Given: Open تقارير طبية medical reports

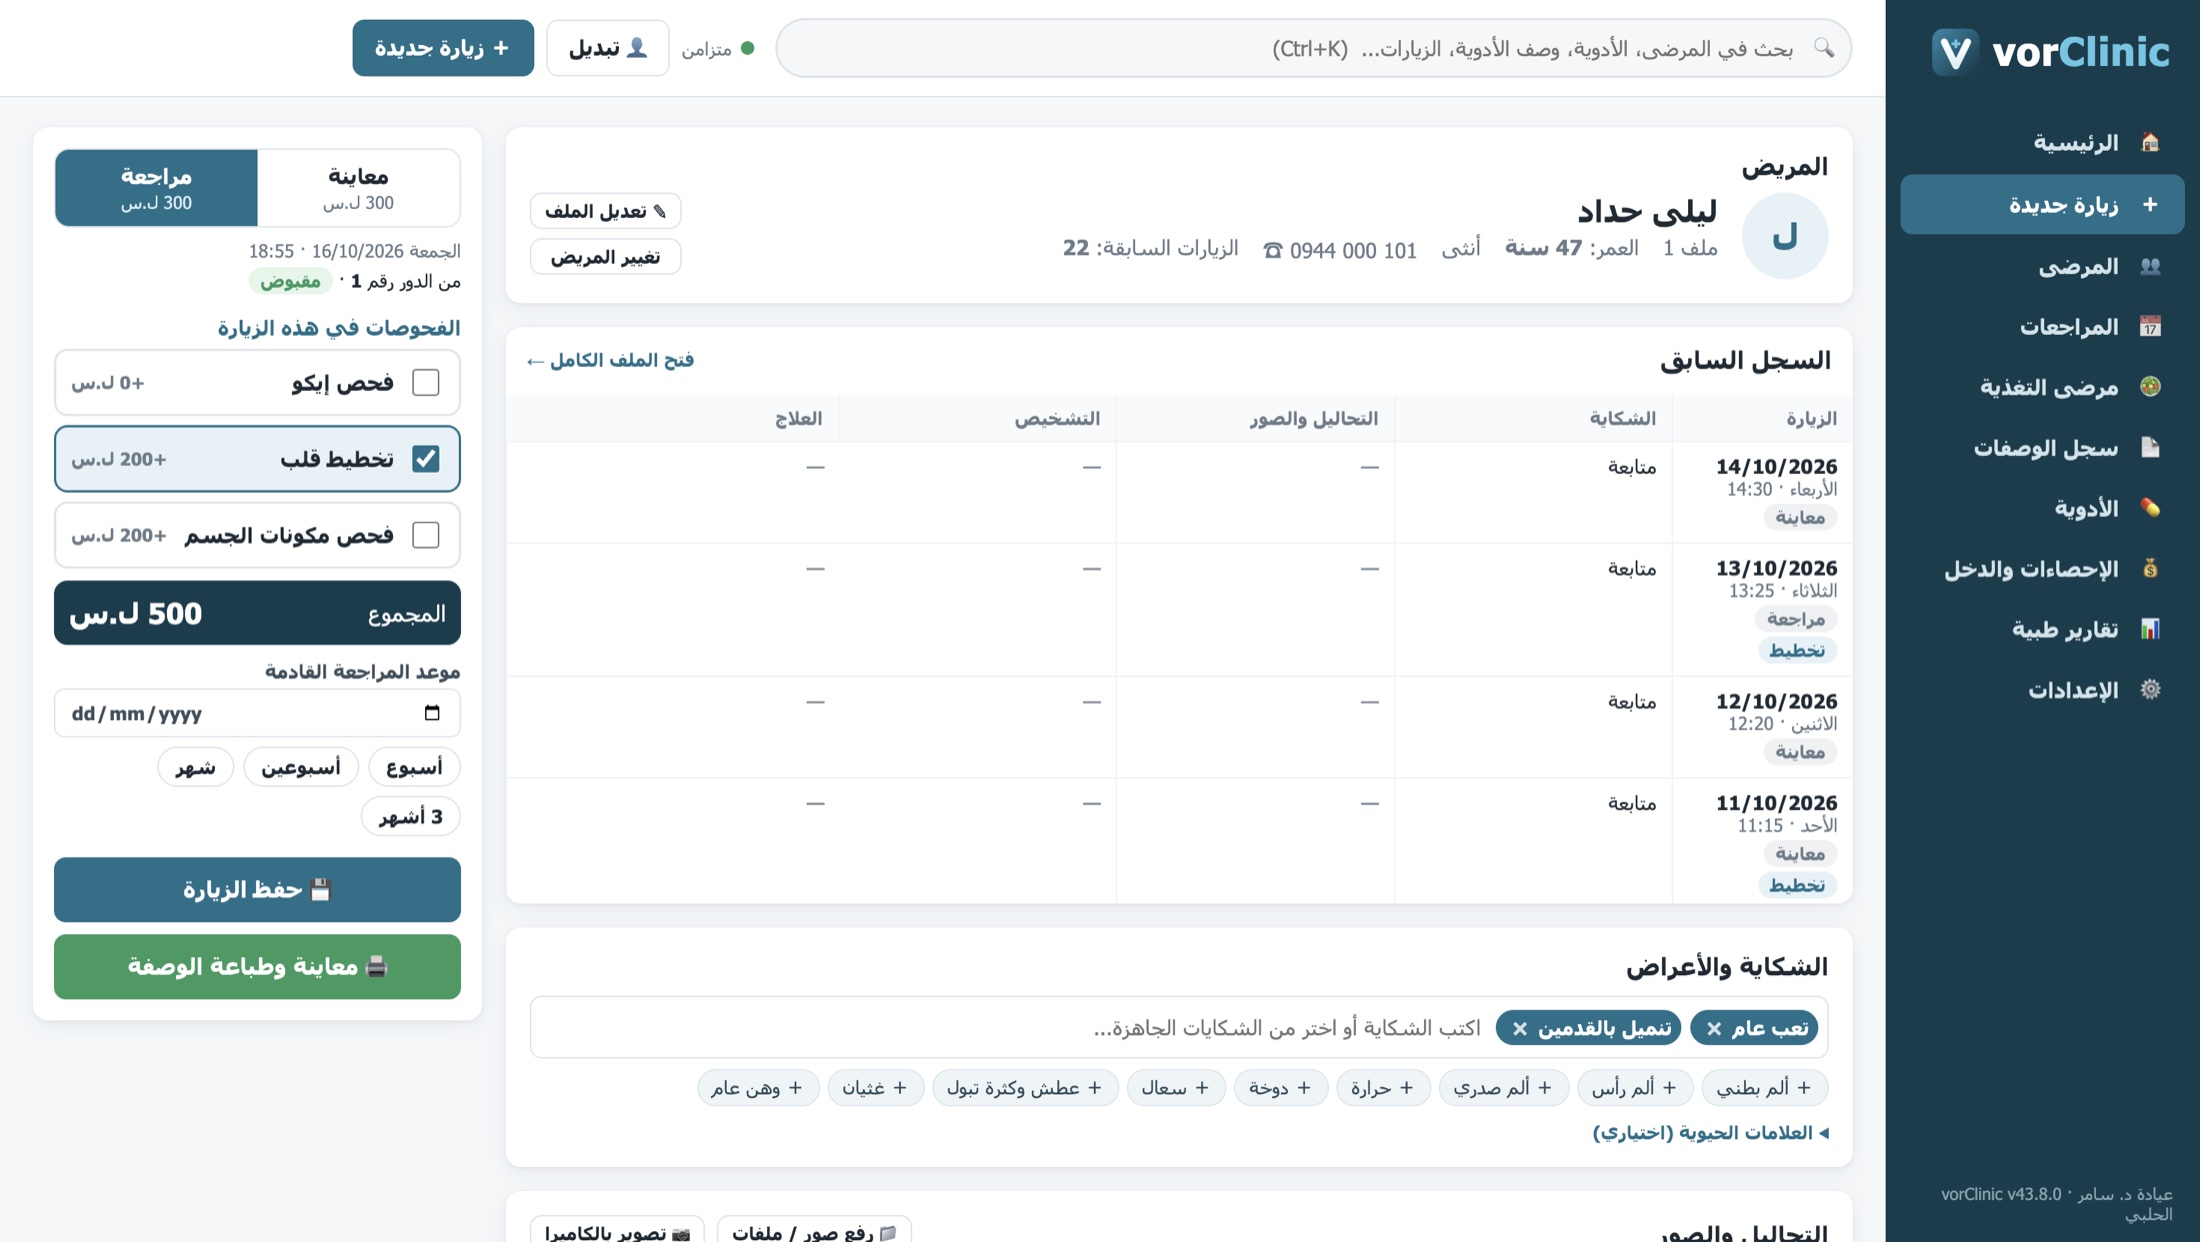Looking at the screenshot, I should coord(2042,629).
